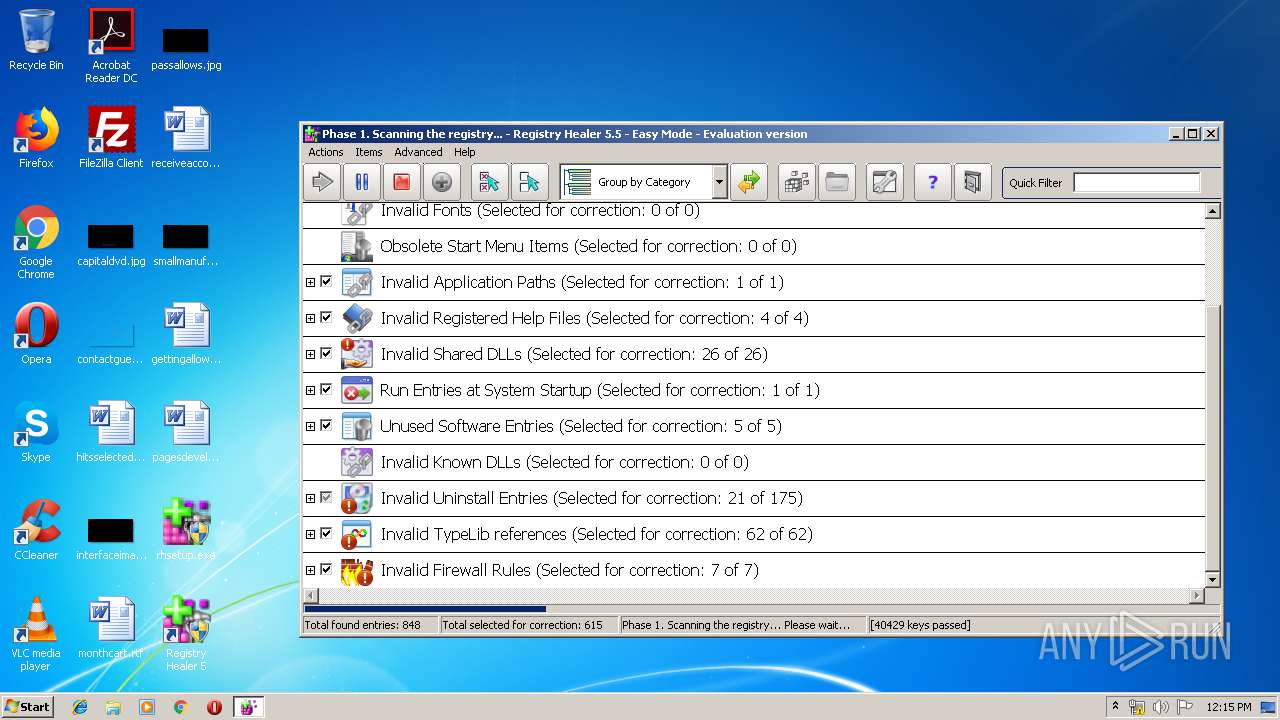Expand Invalid Uninstall Entries group
Viewport: 1280px width, 720px height.
click(310, 498)
